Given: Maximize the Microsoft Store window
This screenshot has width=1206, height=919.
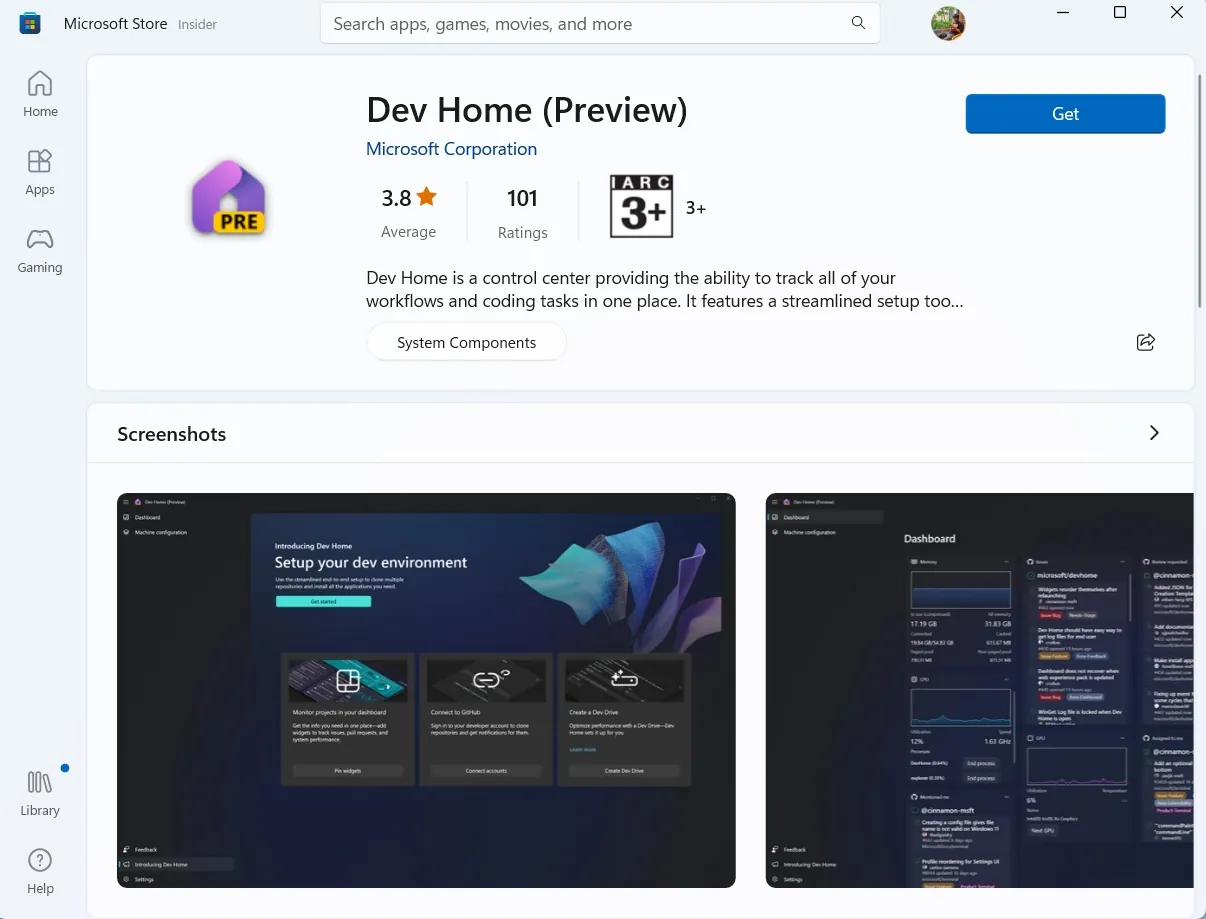Looking at the screenshot, I should [1120, 12].
